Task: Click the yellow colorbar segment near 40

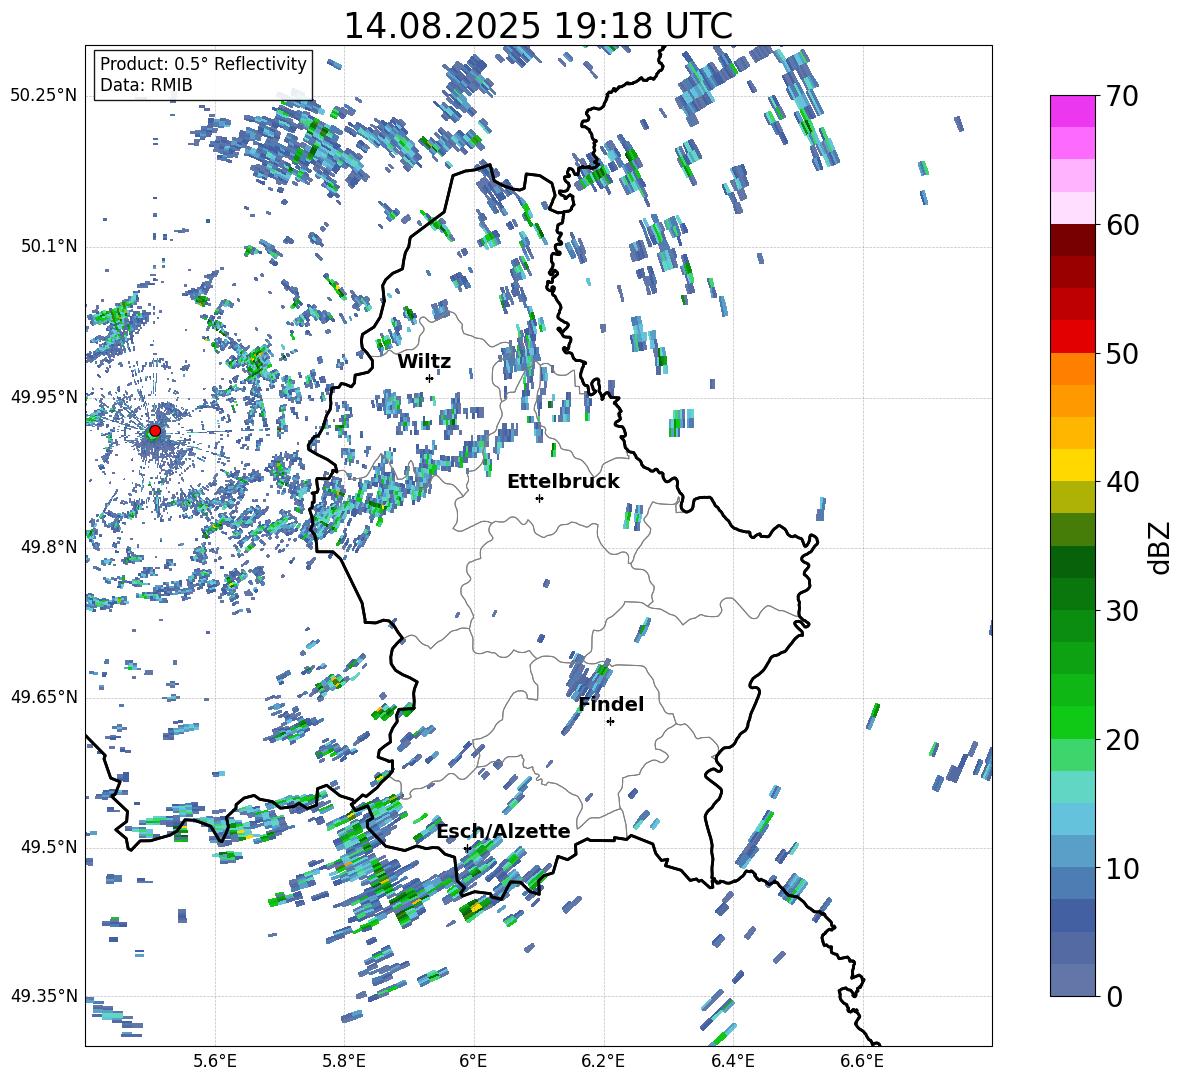Action: pyautogui.click(x=1072, y=465)
